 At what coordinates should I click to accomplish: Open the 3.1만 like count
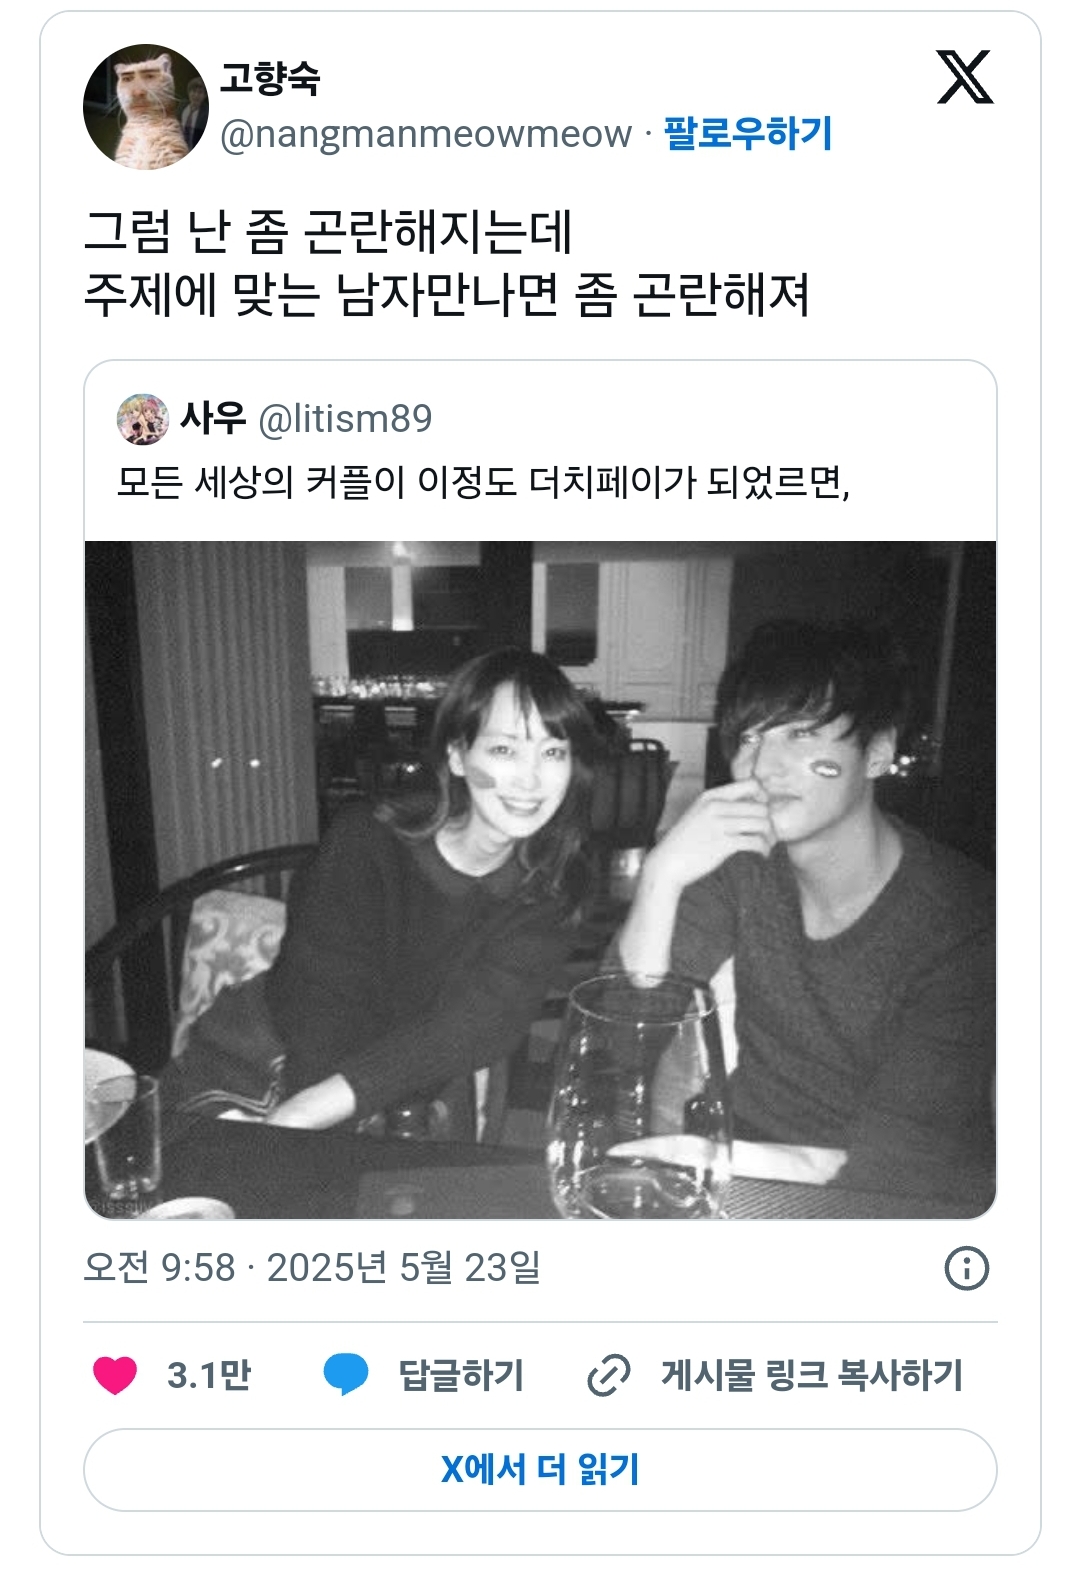[209, 1375]
